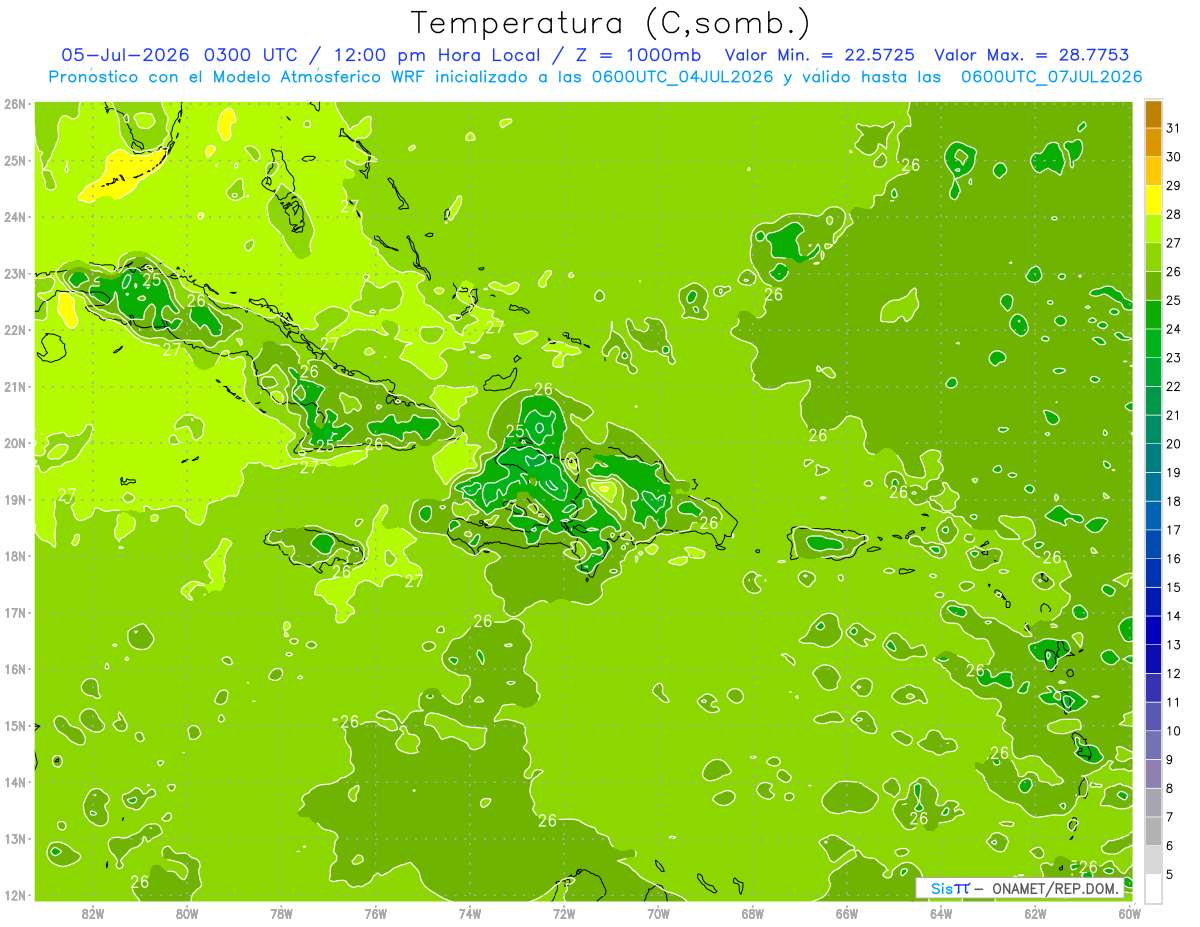Click latitude axis label 17N
Viewport: 1200px width, 927px height.
point(15,612)
